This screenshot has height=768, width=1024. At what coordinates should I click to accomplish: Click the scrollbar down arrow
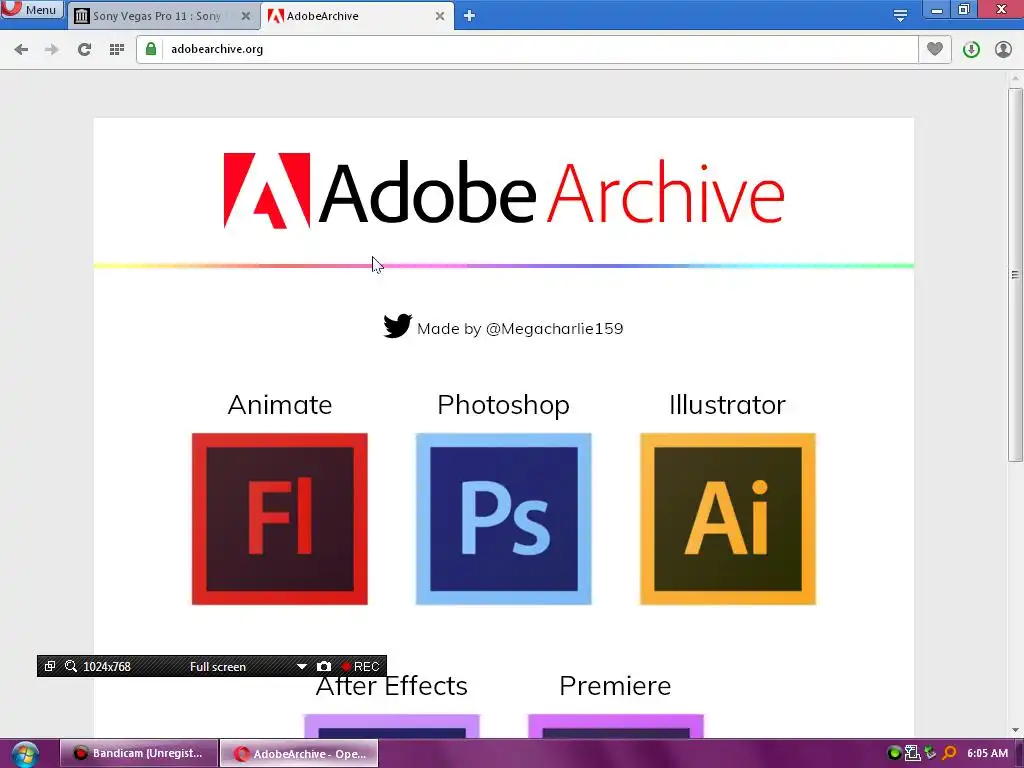pos(1015,730)
